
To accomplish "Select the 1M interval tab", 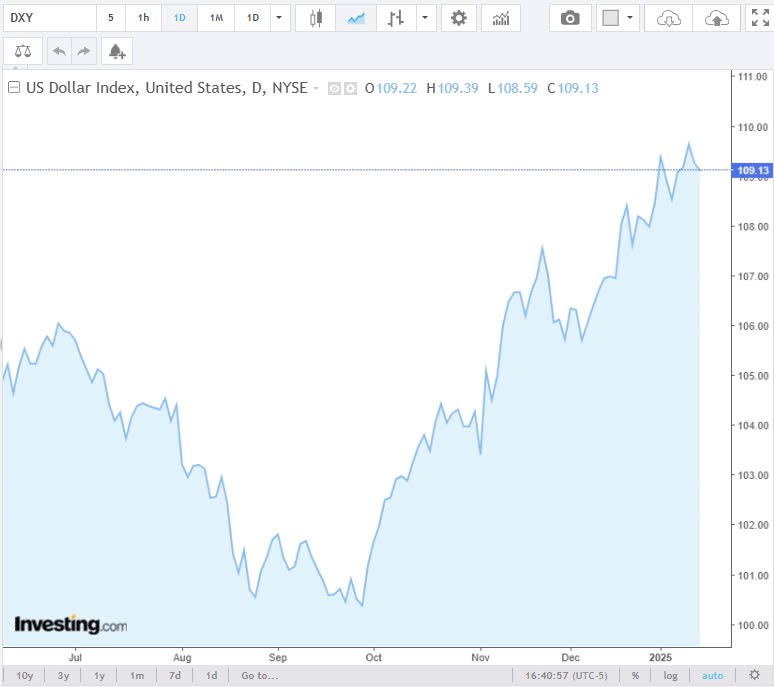I will click(x=216, y=18).
